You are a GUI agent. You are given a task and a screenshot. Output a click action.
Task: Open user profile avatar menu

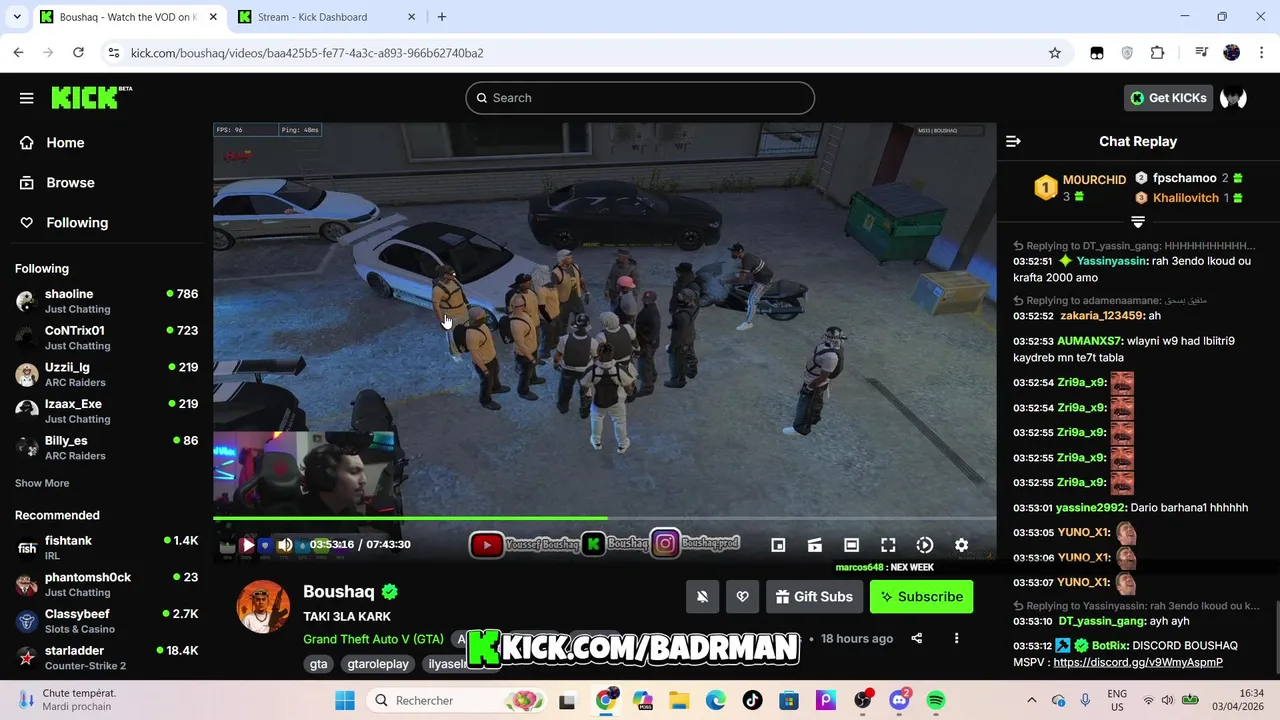1233,98
